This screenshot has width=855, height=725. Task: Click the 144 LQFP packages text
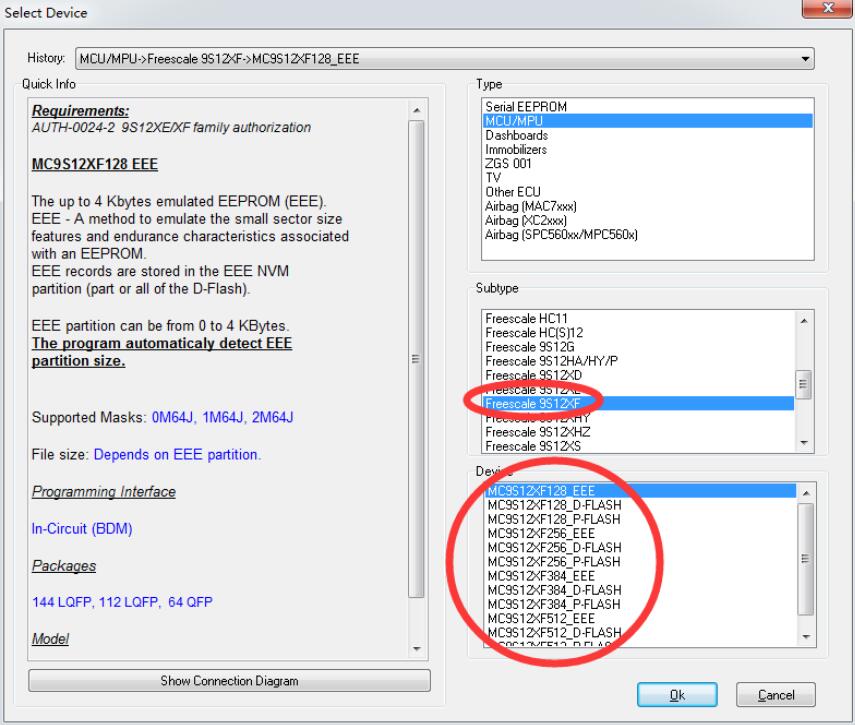62,602
